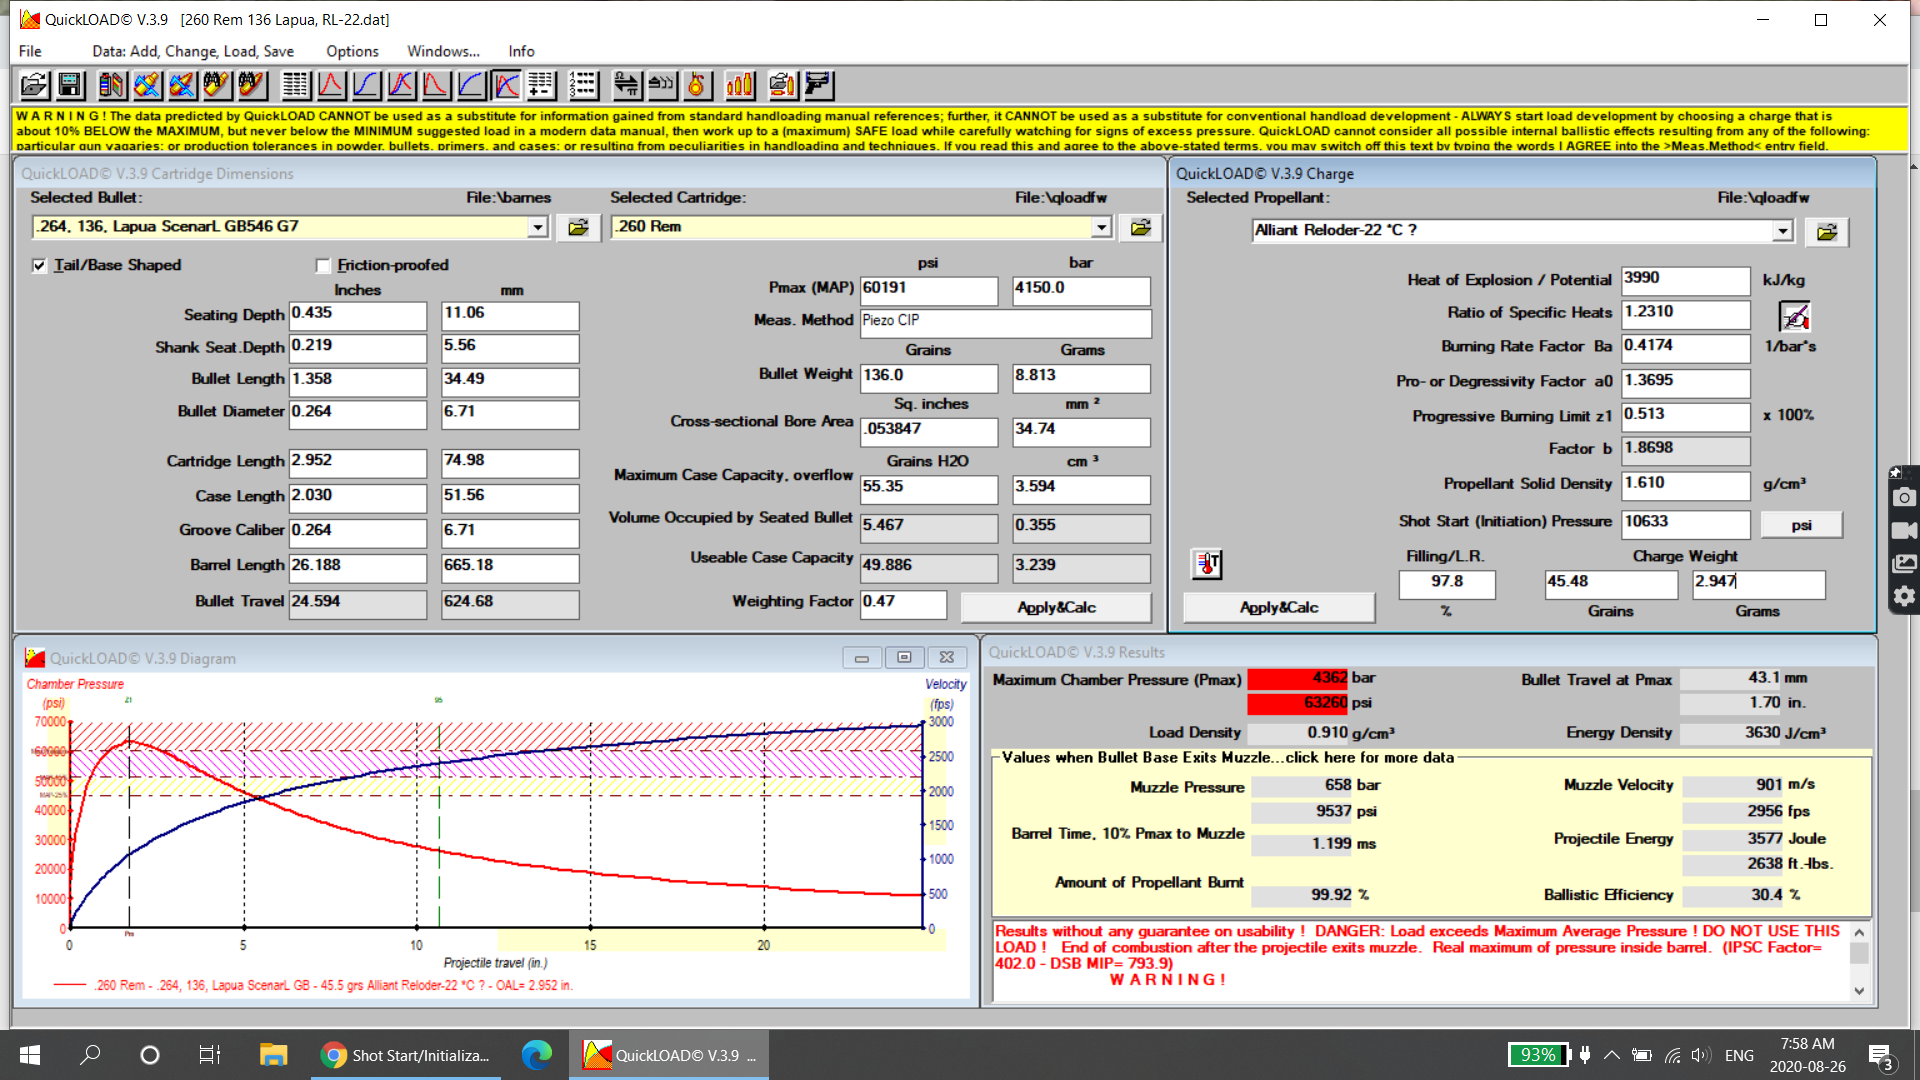
Task: Click Apply&Calc in Cartridge Dimensions panel
Action: click(x=1056, y=607)
